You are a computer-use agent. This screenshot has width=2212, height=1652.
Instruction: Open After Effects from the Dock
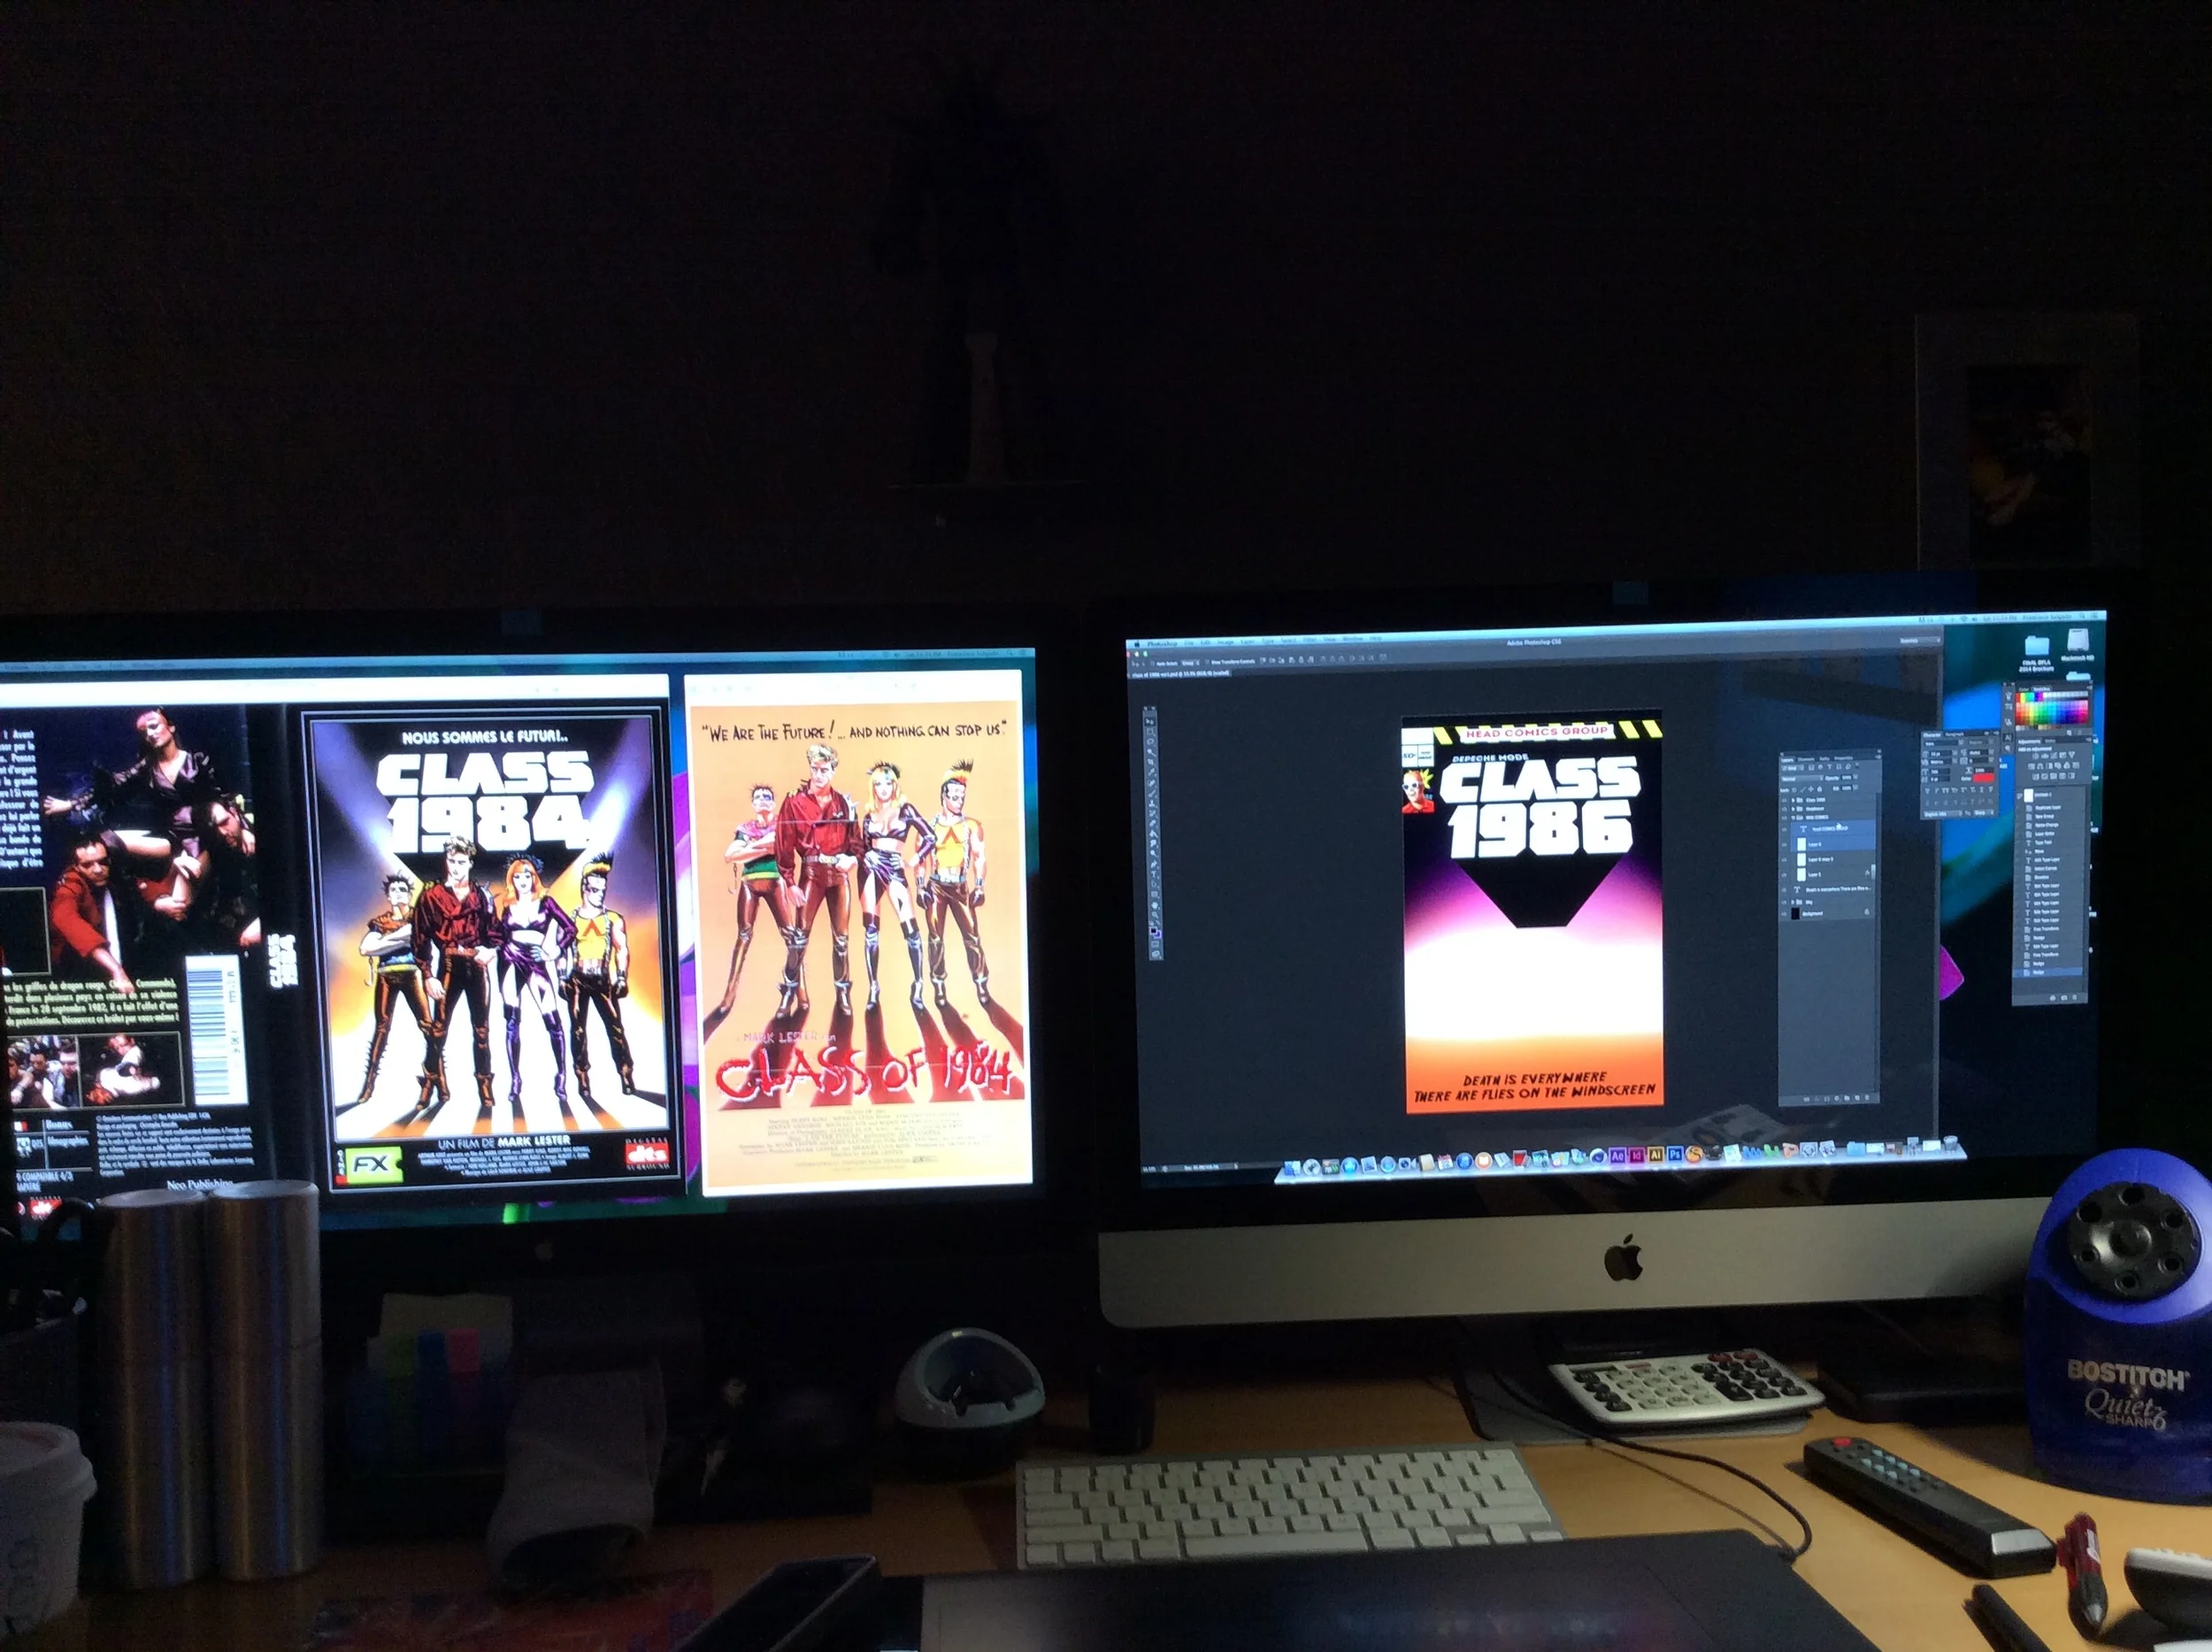(1618, 1156)
